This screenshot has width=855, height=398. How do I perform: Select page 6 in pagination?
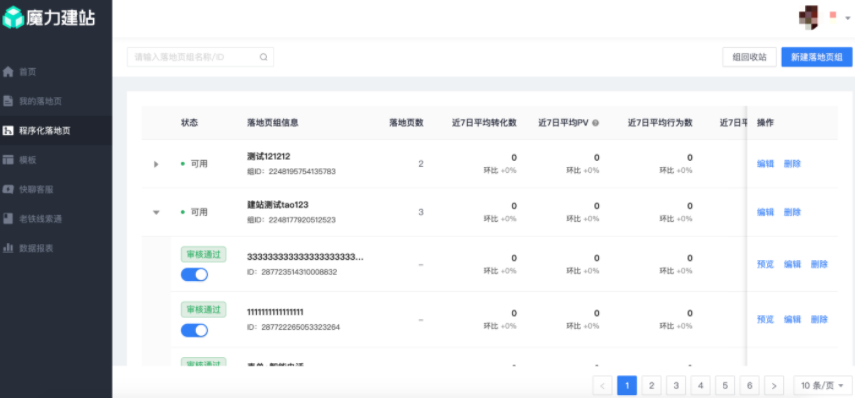(749, 385)
